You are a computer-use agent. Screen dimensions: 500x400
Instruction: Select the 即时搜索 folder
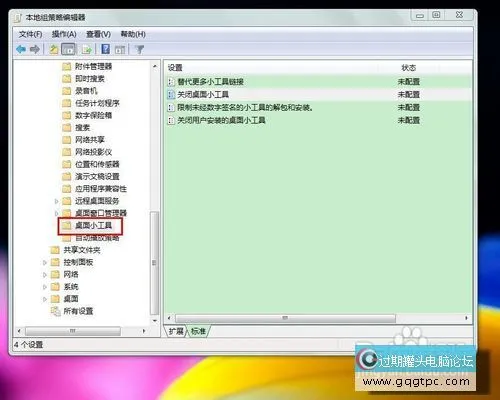coord(84,79)
